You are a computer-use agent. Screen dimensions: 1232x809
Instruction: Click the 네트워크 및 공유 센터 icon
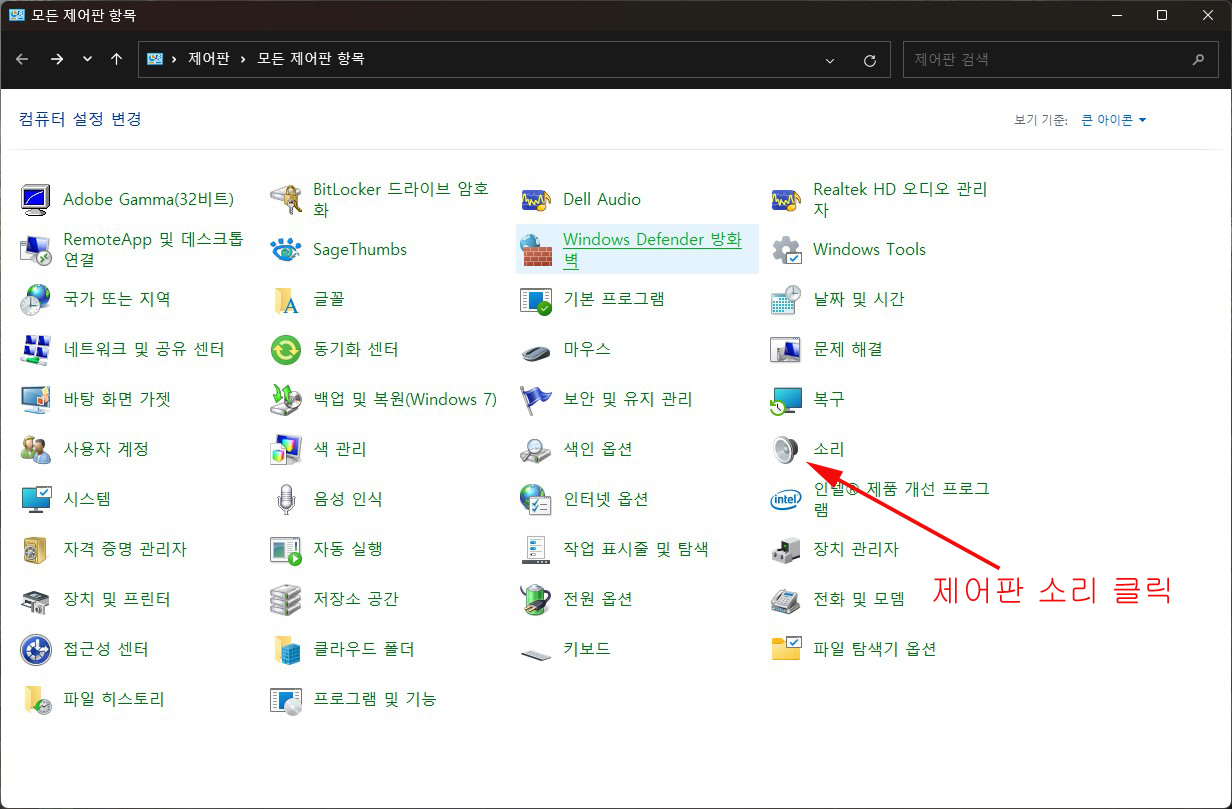pos(36,349)
